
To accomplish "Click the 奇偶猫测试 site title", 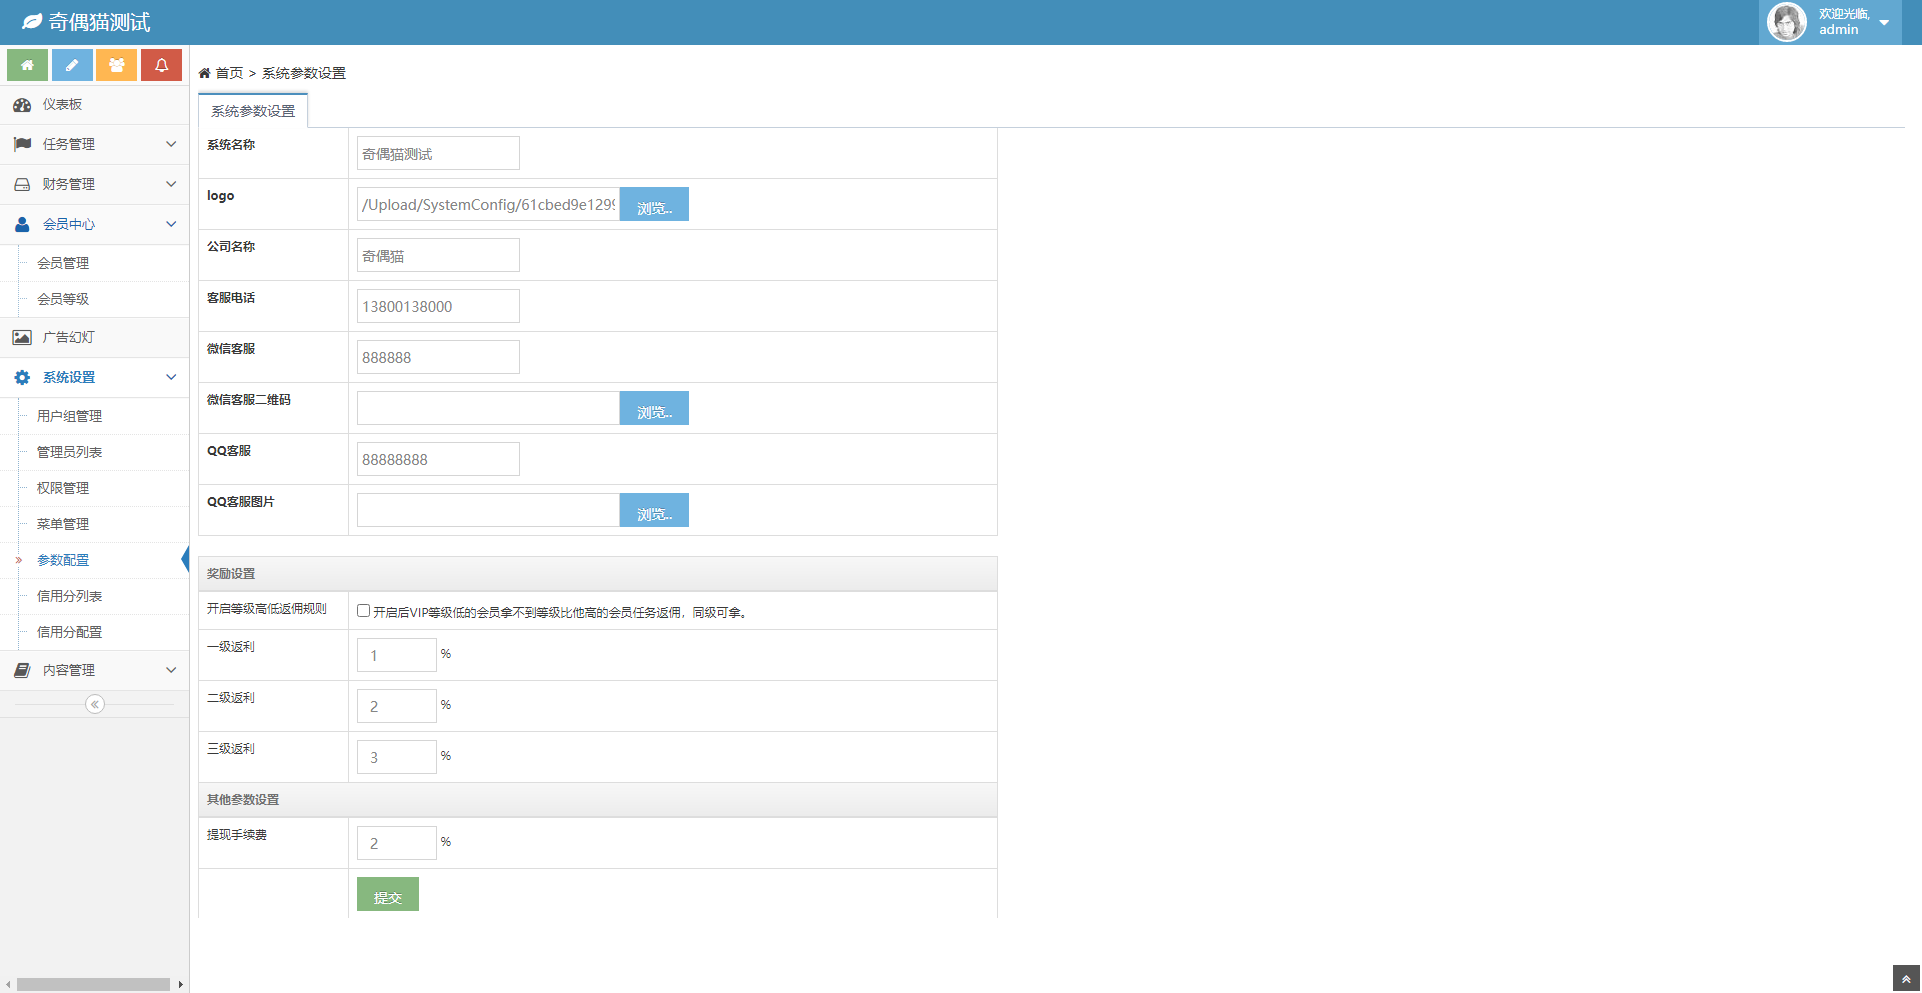I will [99, 22].
